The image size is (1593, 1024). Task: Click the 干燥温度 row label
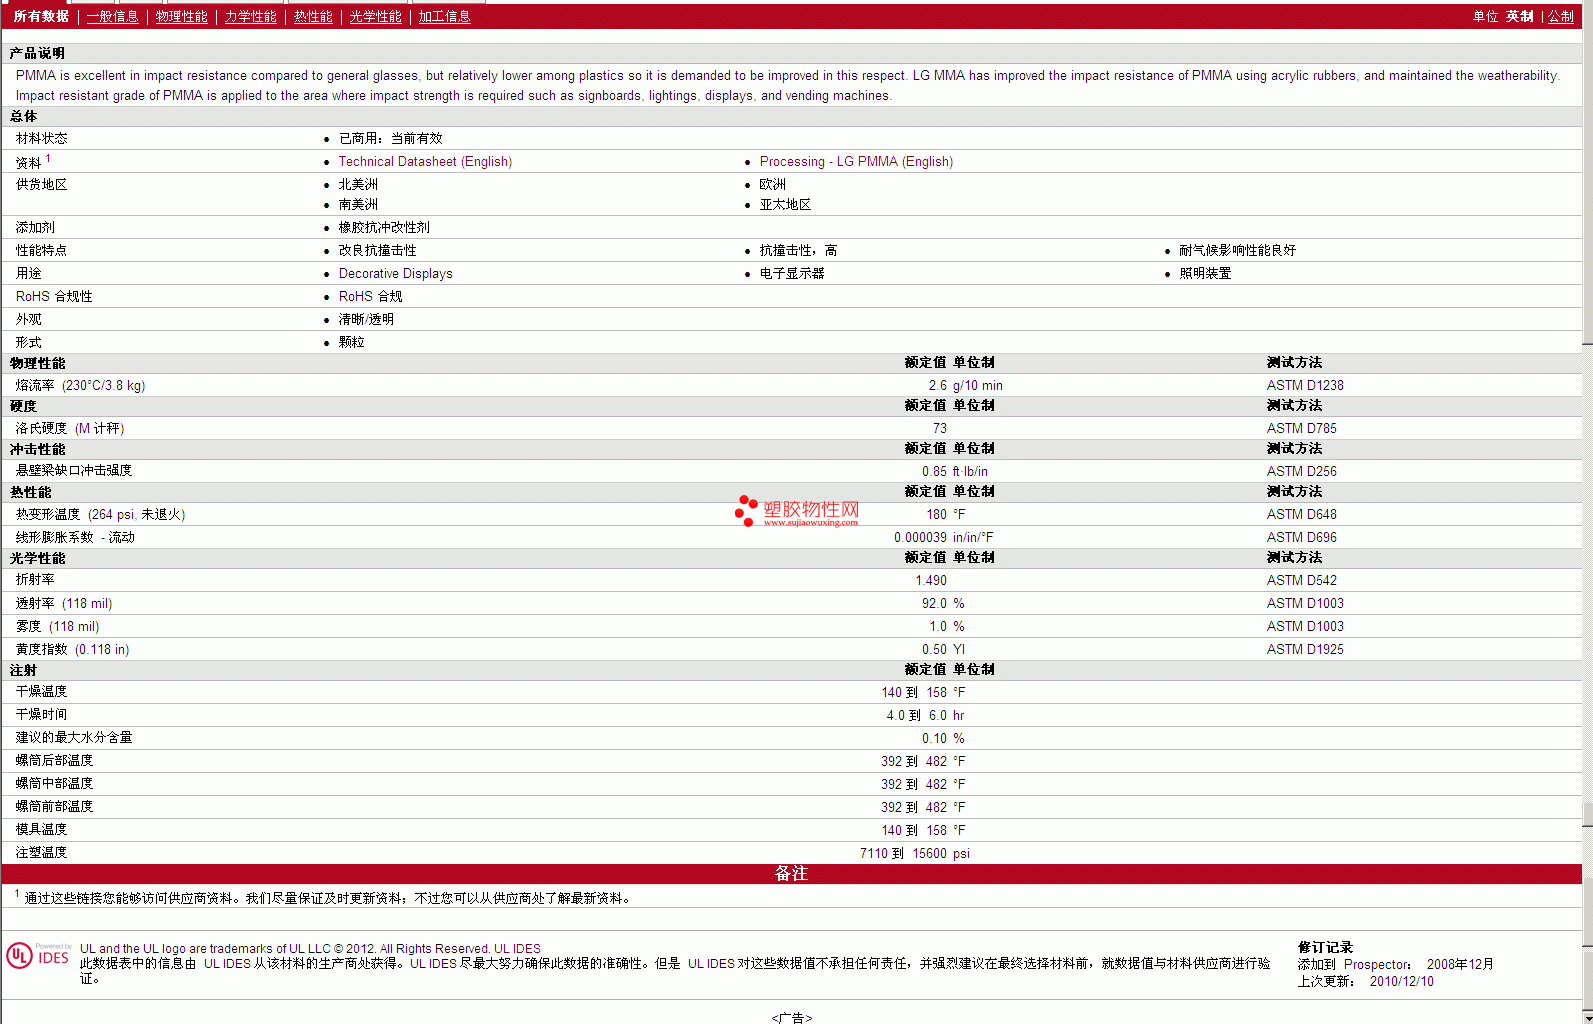[41, 691]
